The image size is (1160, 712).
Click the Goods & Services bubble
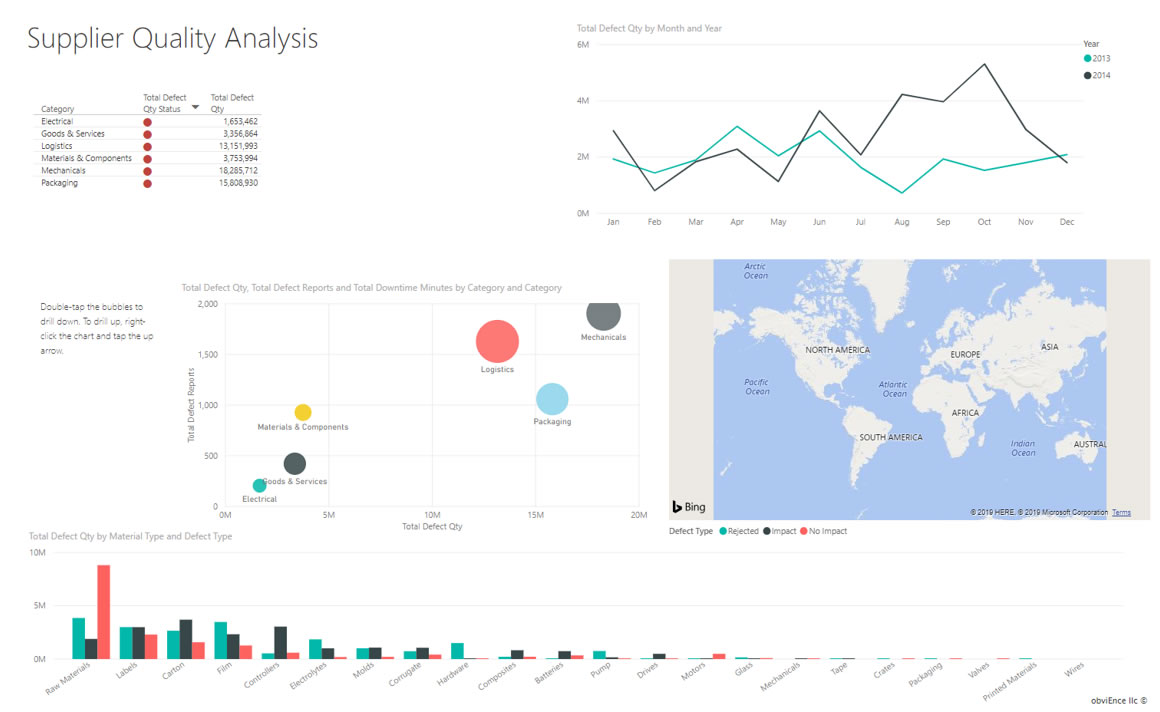pyautogui.click(x=294, y=464)
